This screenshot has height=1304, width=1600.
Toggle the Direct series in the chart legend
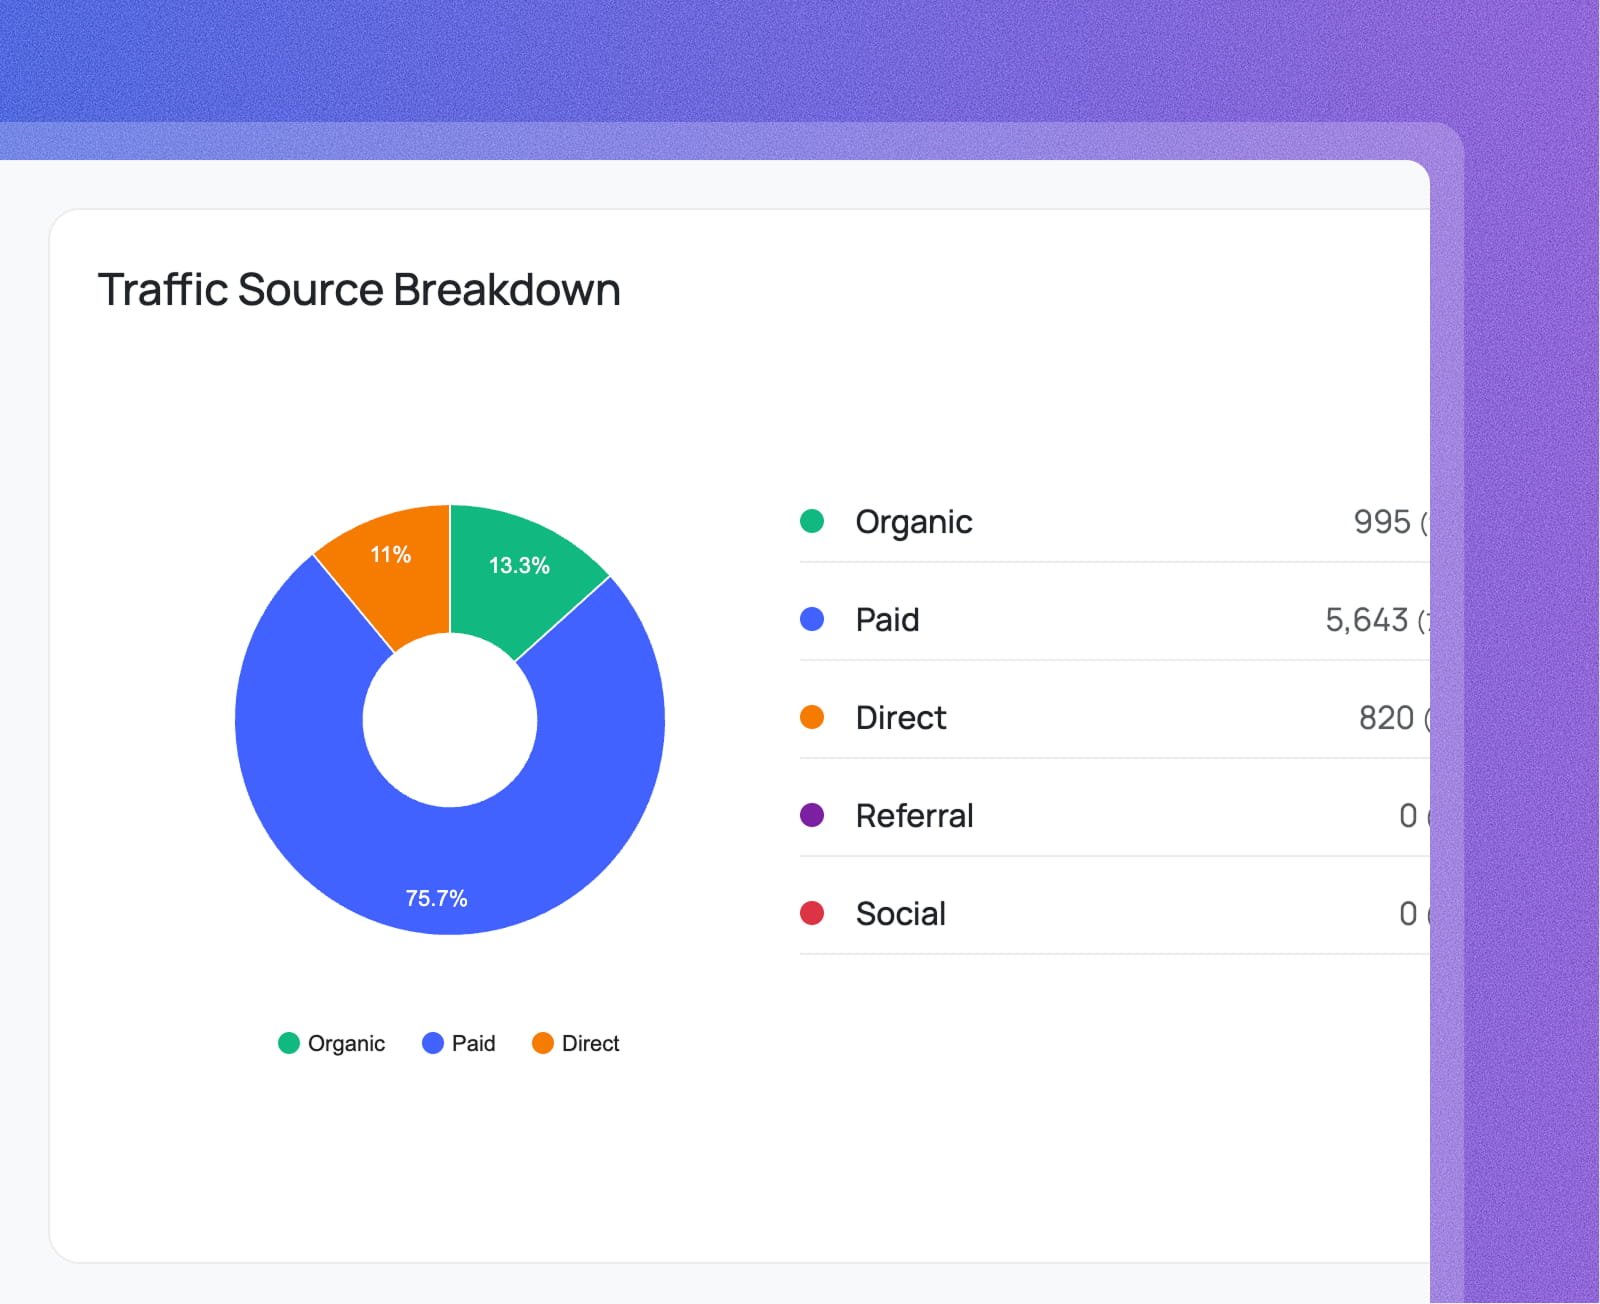[x=576, y=1043]
